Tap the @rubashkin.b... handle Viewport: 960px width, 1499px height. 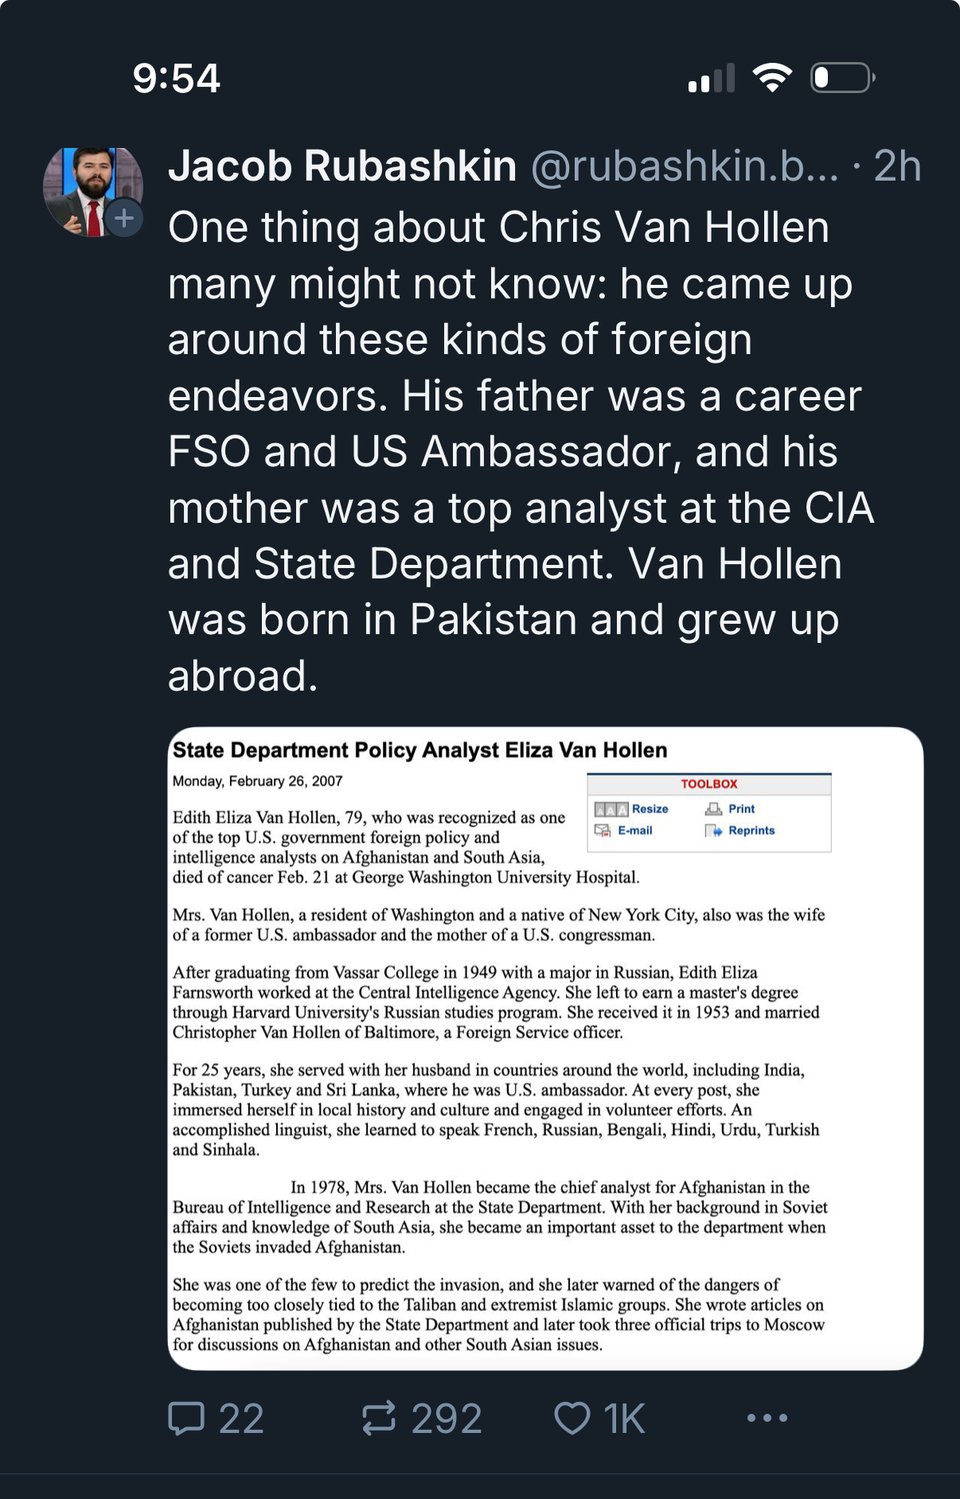pyautogui.click(x=684, y=166)
